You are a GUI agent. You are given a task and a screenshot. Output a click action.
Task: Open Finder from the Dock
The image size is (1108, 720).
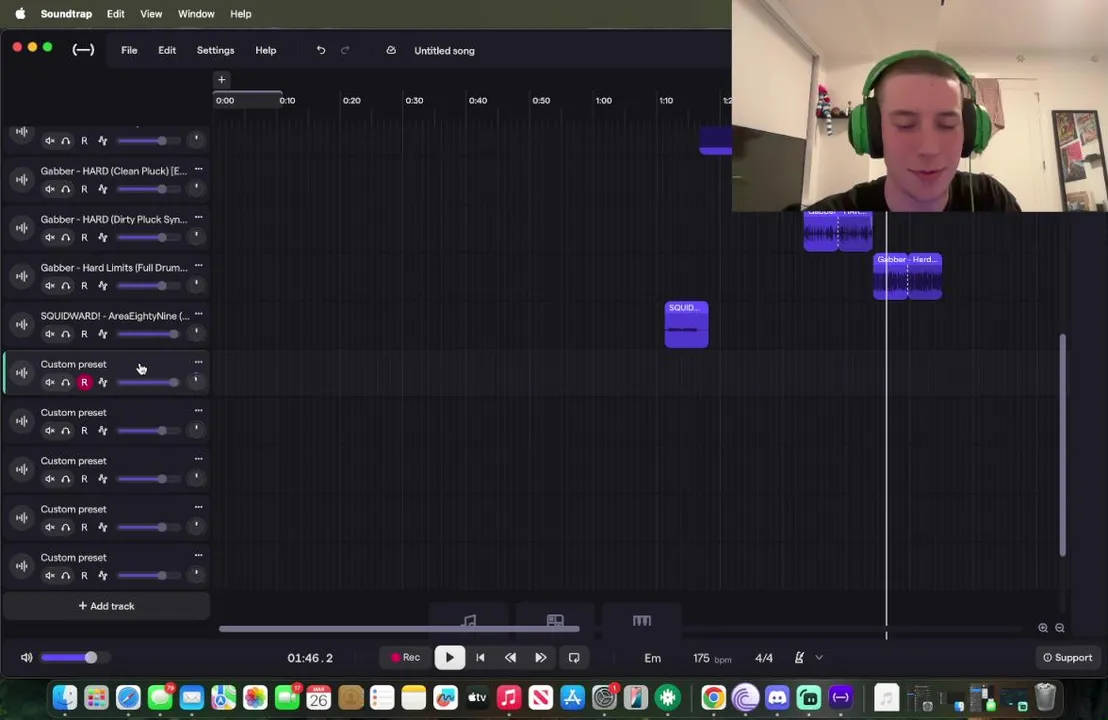click(65, 698)
